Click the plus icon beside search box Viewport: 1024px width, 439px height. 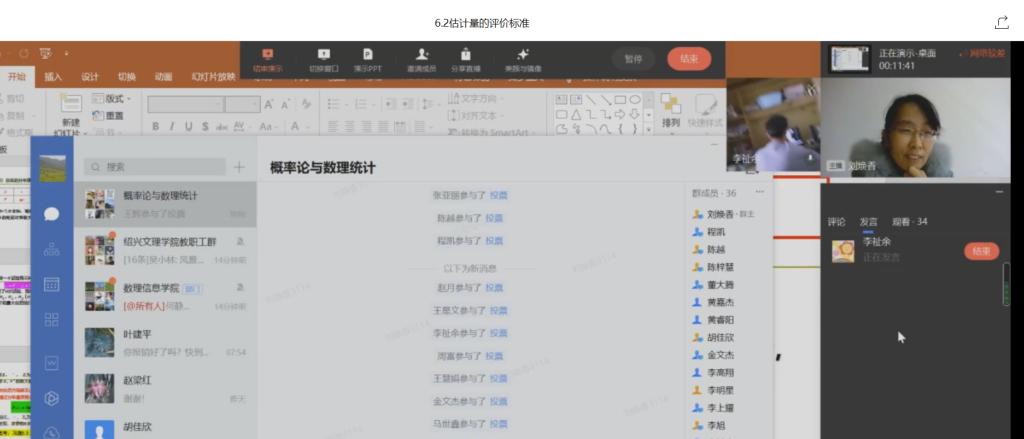tap(239, 167)
